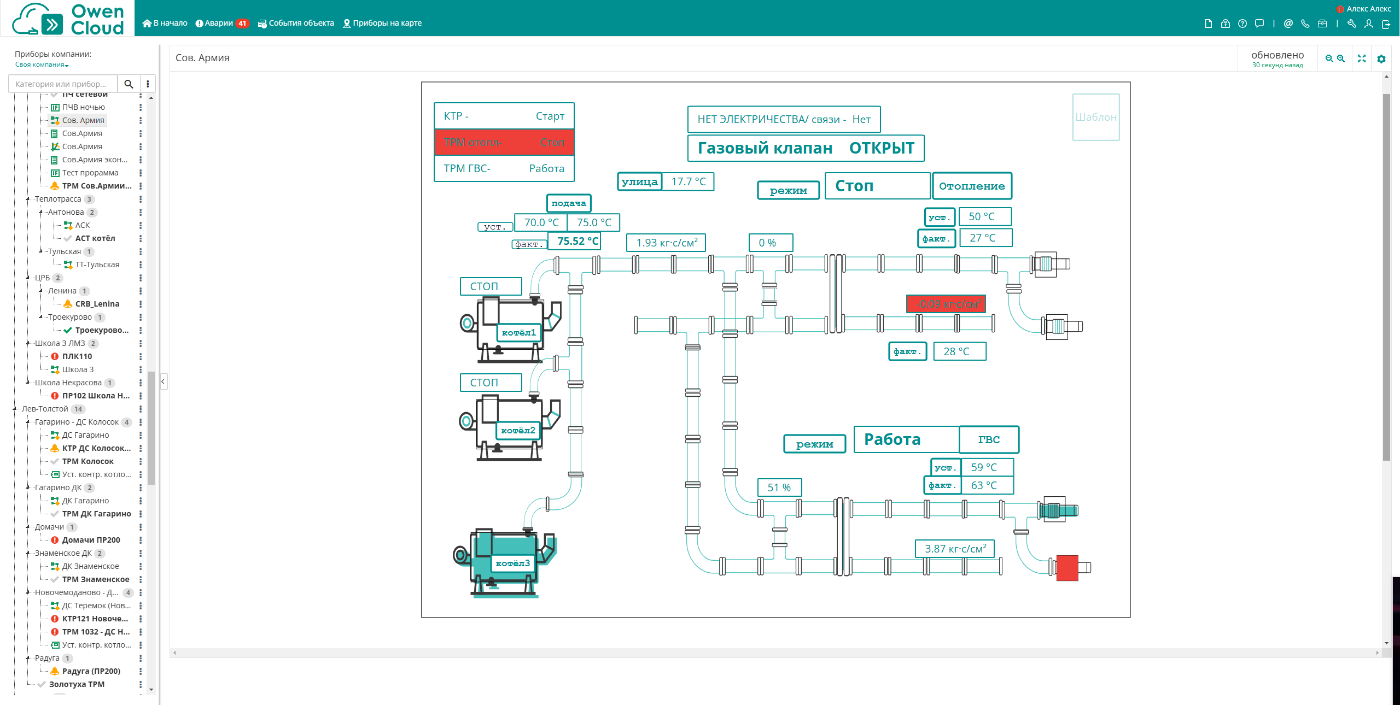The image size is (1400, 705).
Task: Click the phone contact icon
Action: click(x=1306, y=23)
